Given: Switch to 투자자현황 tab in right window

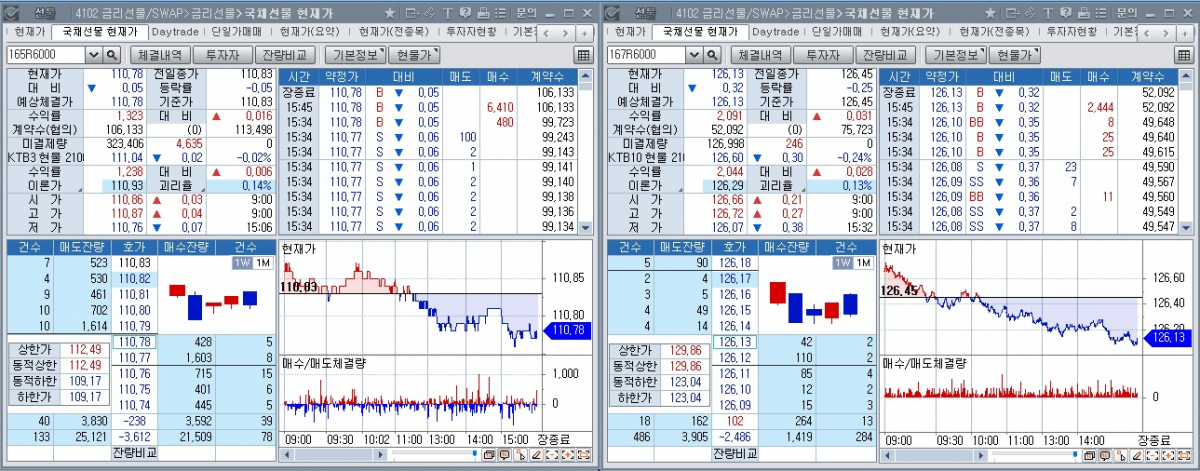Looking at the screenshot, I should tap(1070, 32).
